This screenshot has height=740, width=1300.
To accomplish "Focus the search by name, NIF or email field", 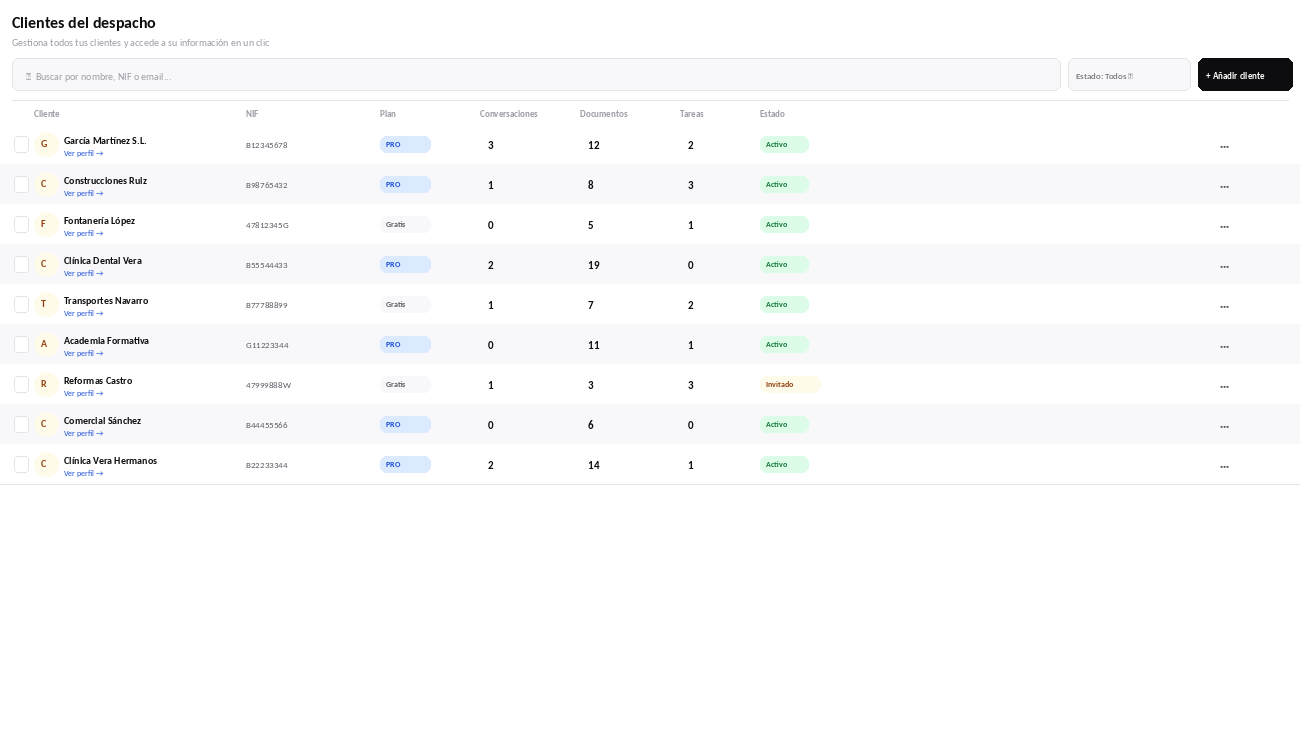I will (x=536, y=75).
